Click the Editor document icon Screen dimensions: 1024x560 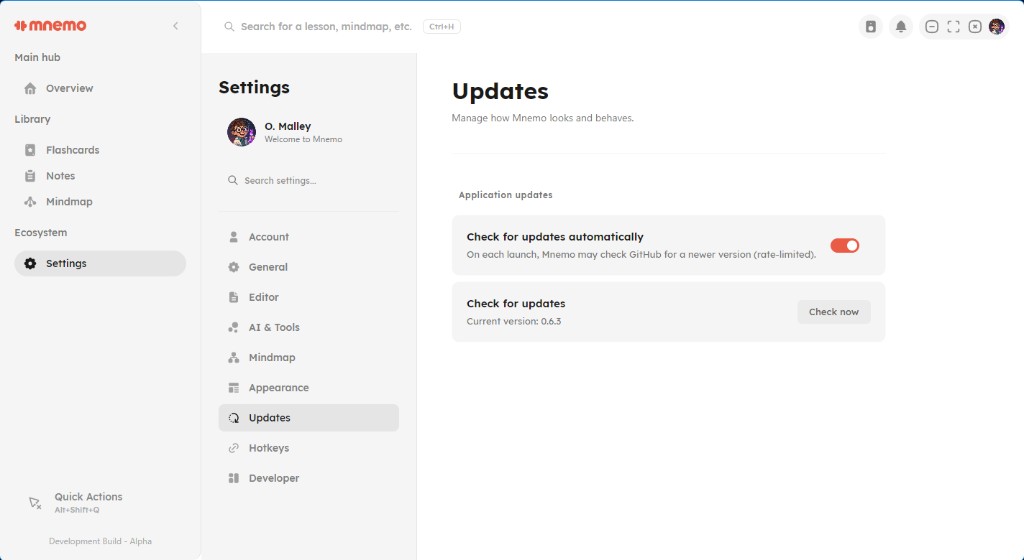coord(234,297)
